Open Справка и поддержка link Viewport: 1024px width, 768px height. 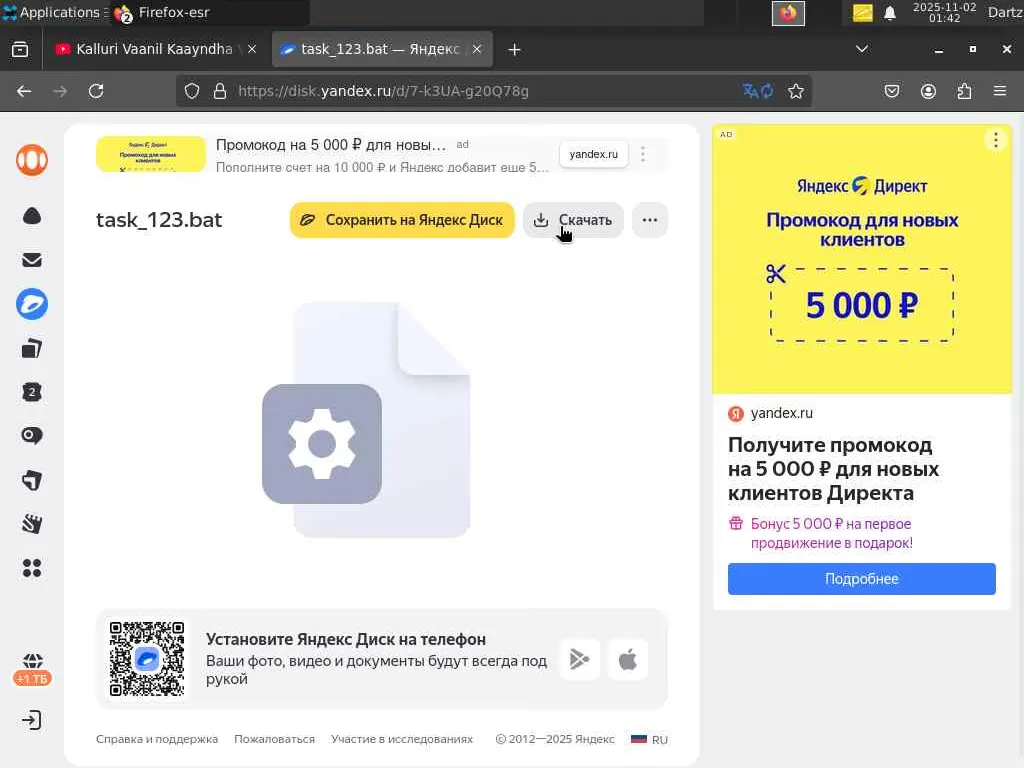(x=157, y=739)
